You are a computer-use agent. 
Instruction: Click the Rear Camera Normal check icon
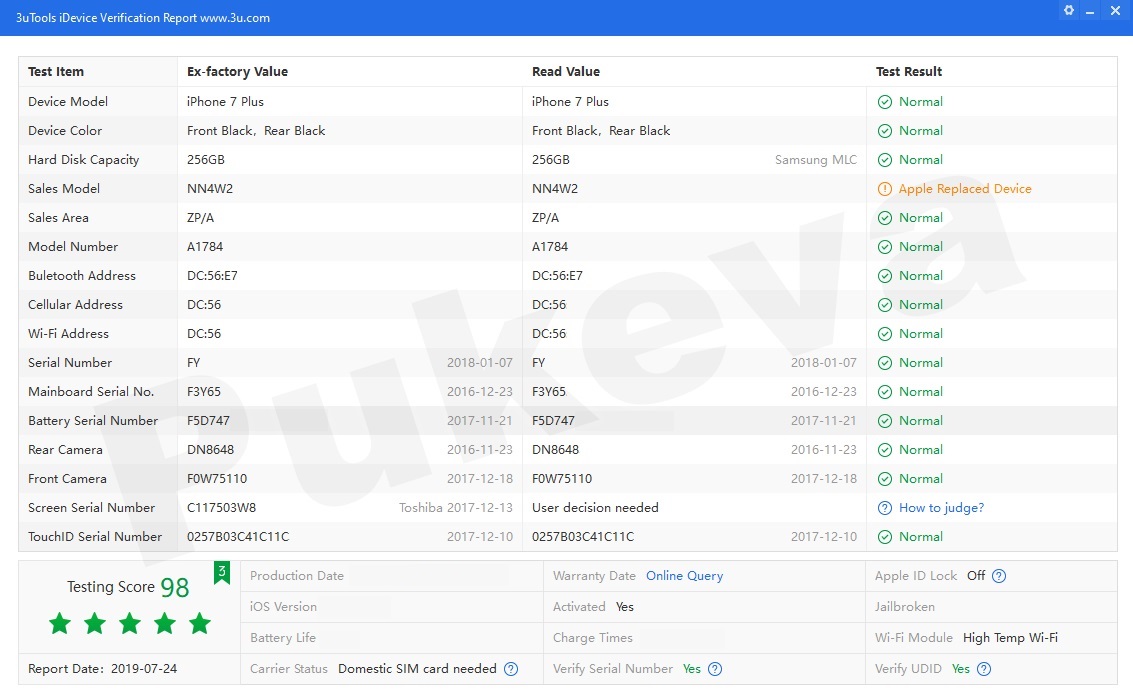884,449
